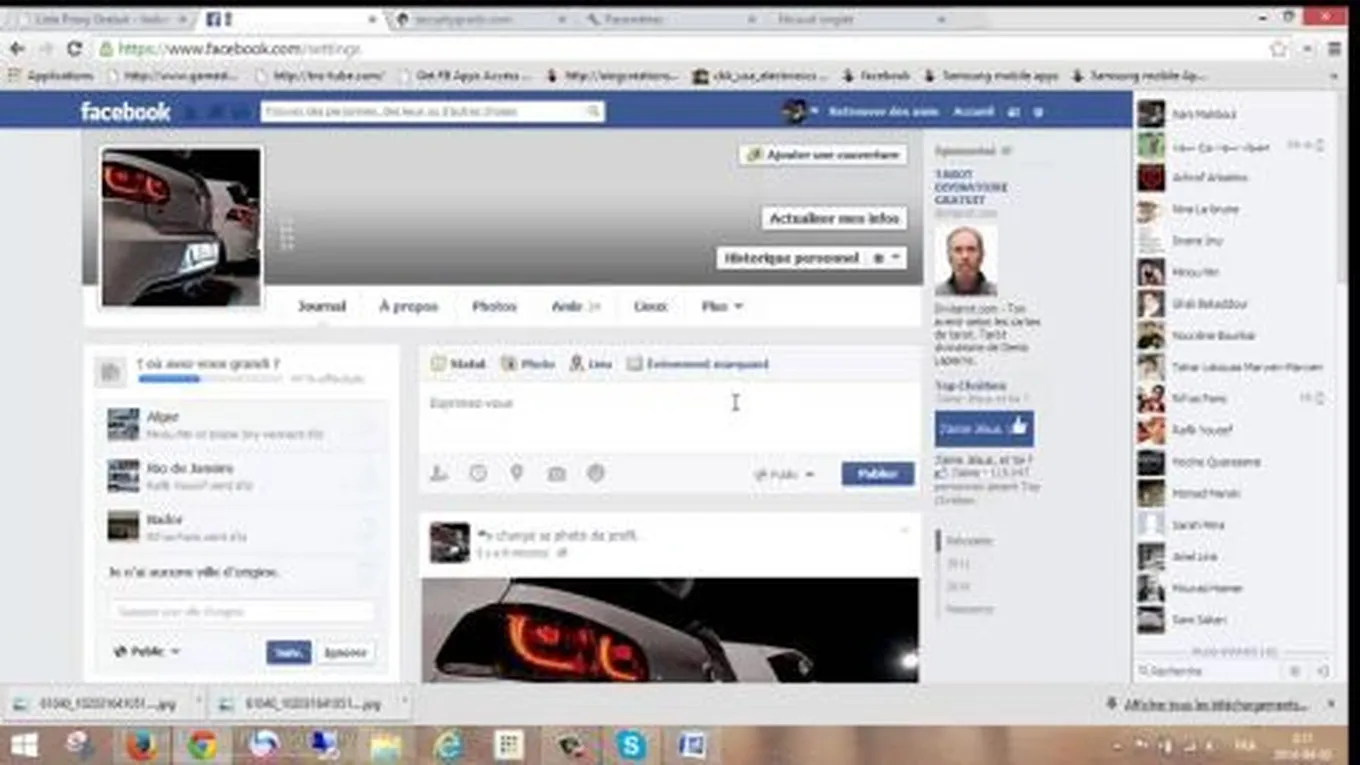Click the location pin icon below composer
The height and width of the screenshot is (765, 1360).
point(517,473)
